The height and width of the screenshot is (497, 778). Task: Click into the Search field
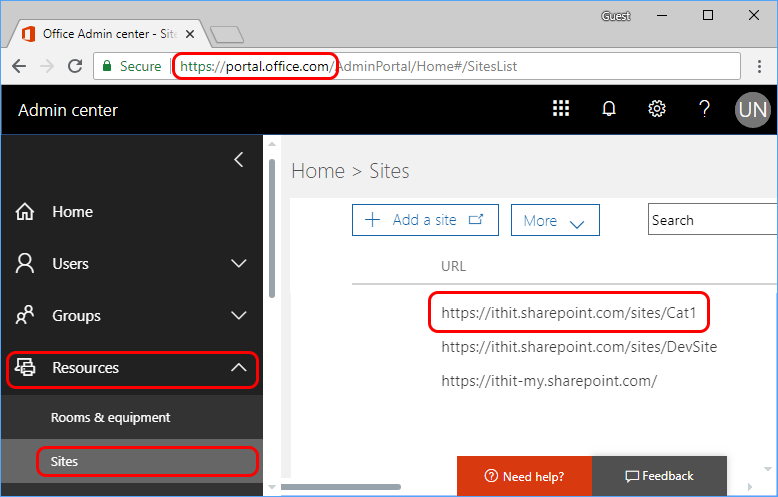[712, 220]
